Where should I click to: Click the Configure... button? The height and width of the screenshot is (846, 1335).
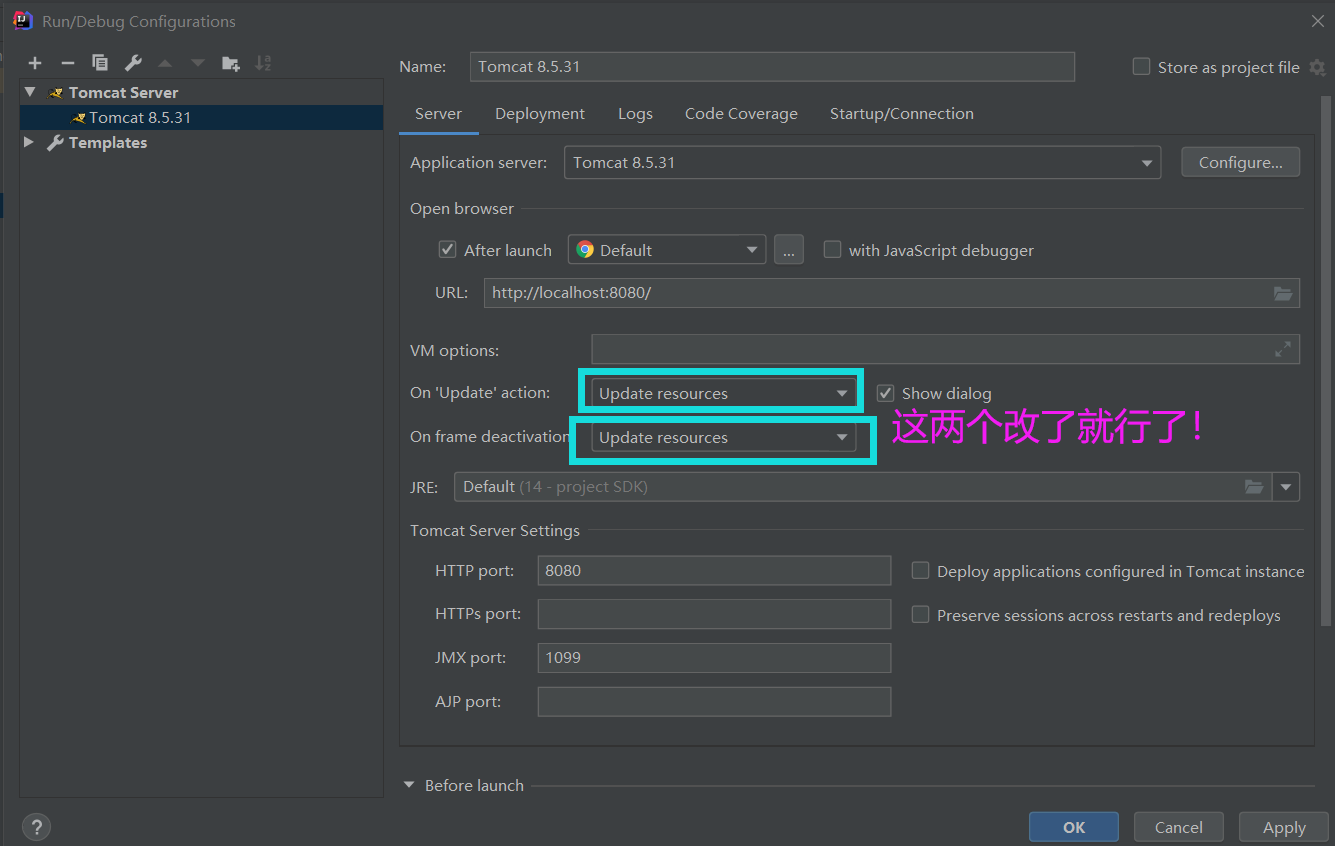[x=1240, y=163]
